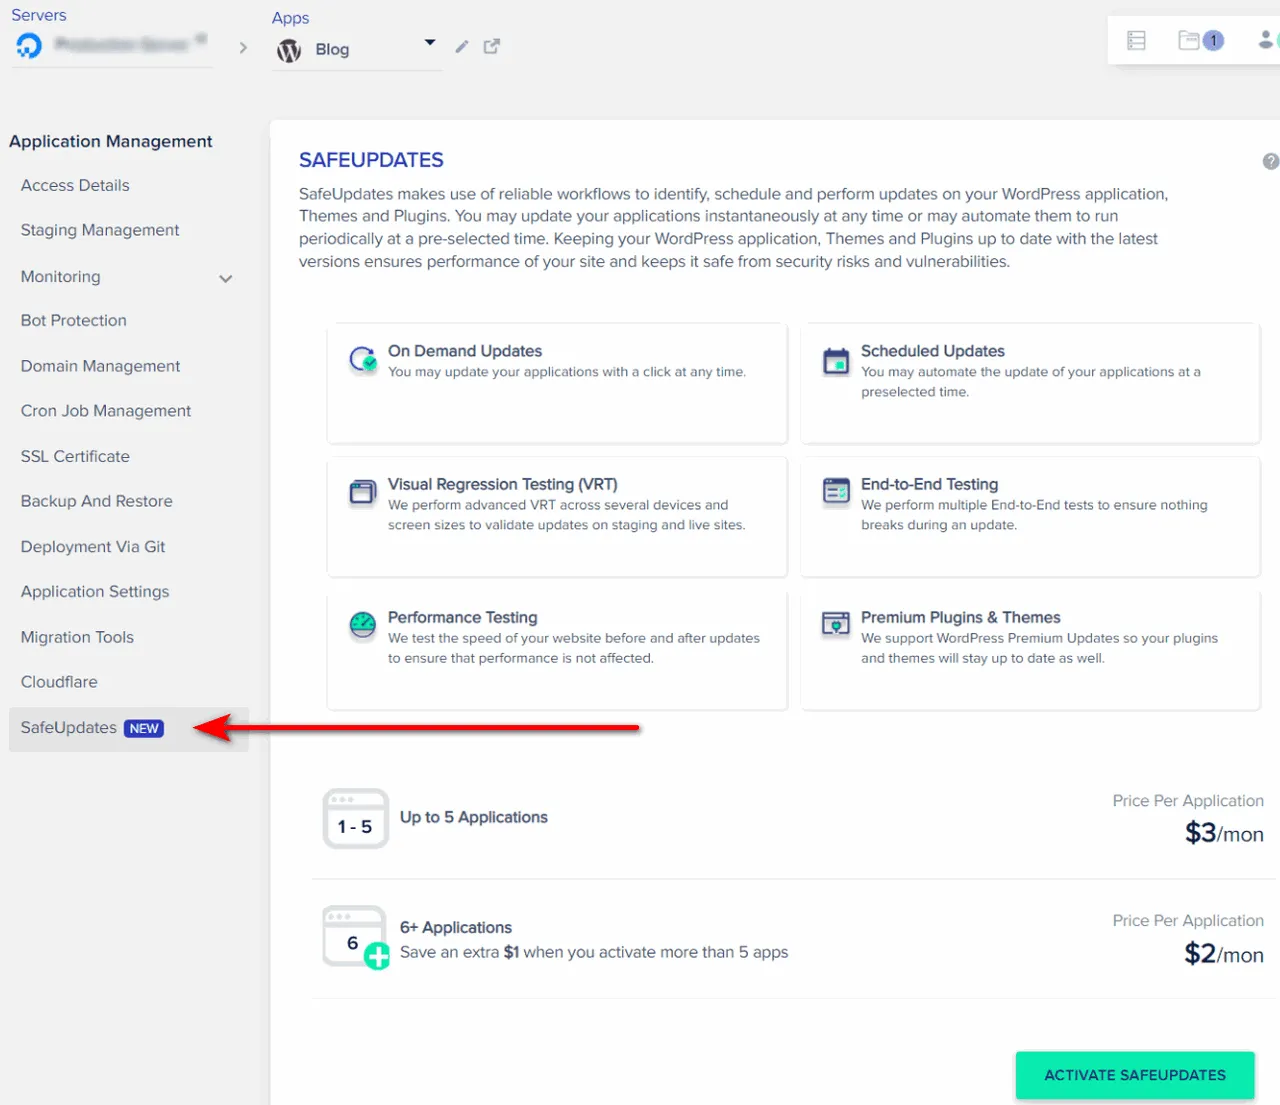Click the 1 - 5 applications pricing icon
This screenshot has width=1280, height=1105.
tap(355, 818)
